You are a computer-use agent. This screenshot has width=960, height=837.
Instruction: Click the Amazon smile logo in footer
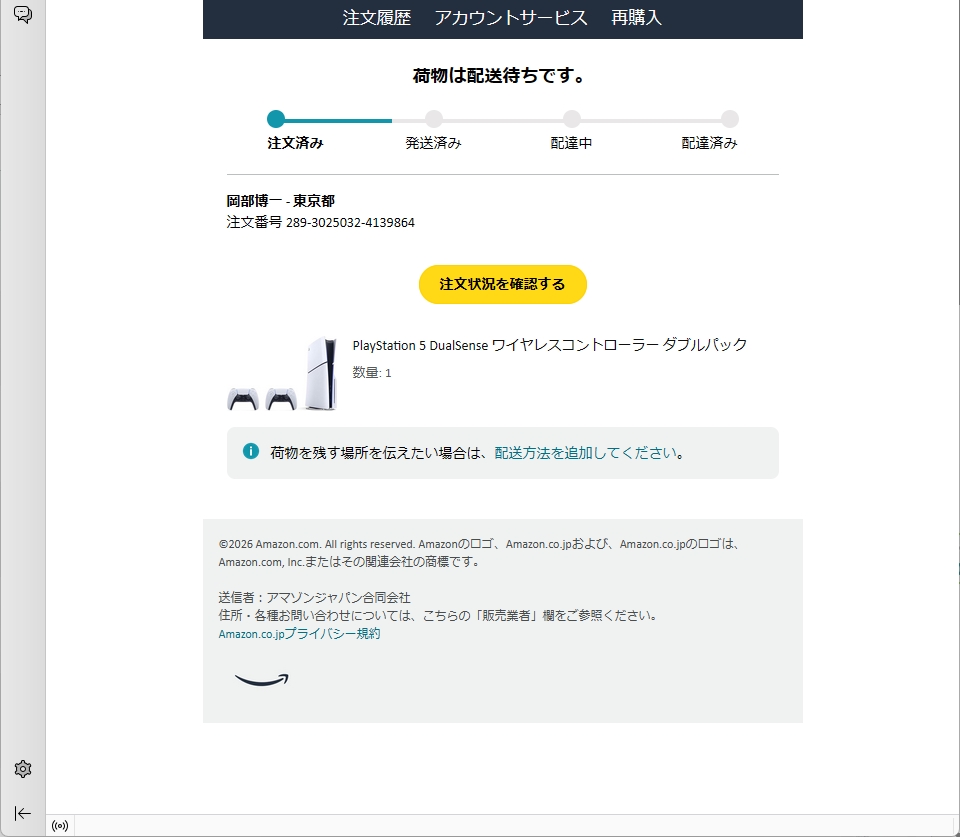(262, 680)
